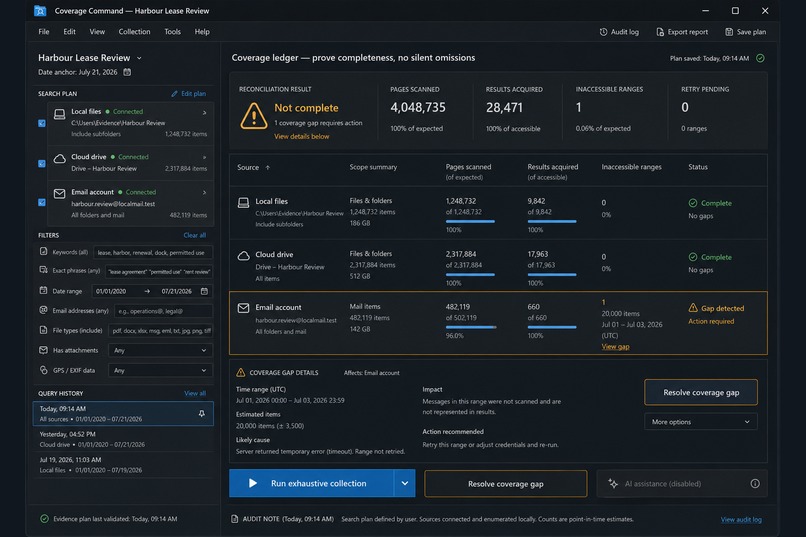Click the Not complete warning triangle

click(253, 116)
